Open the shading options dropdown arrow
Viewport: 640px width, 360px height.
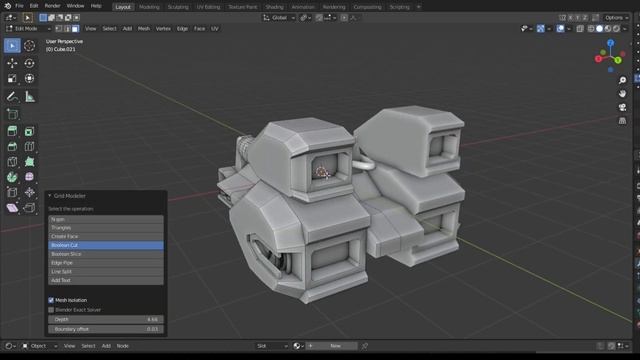tap(625, 29)
